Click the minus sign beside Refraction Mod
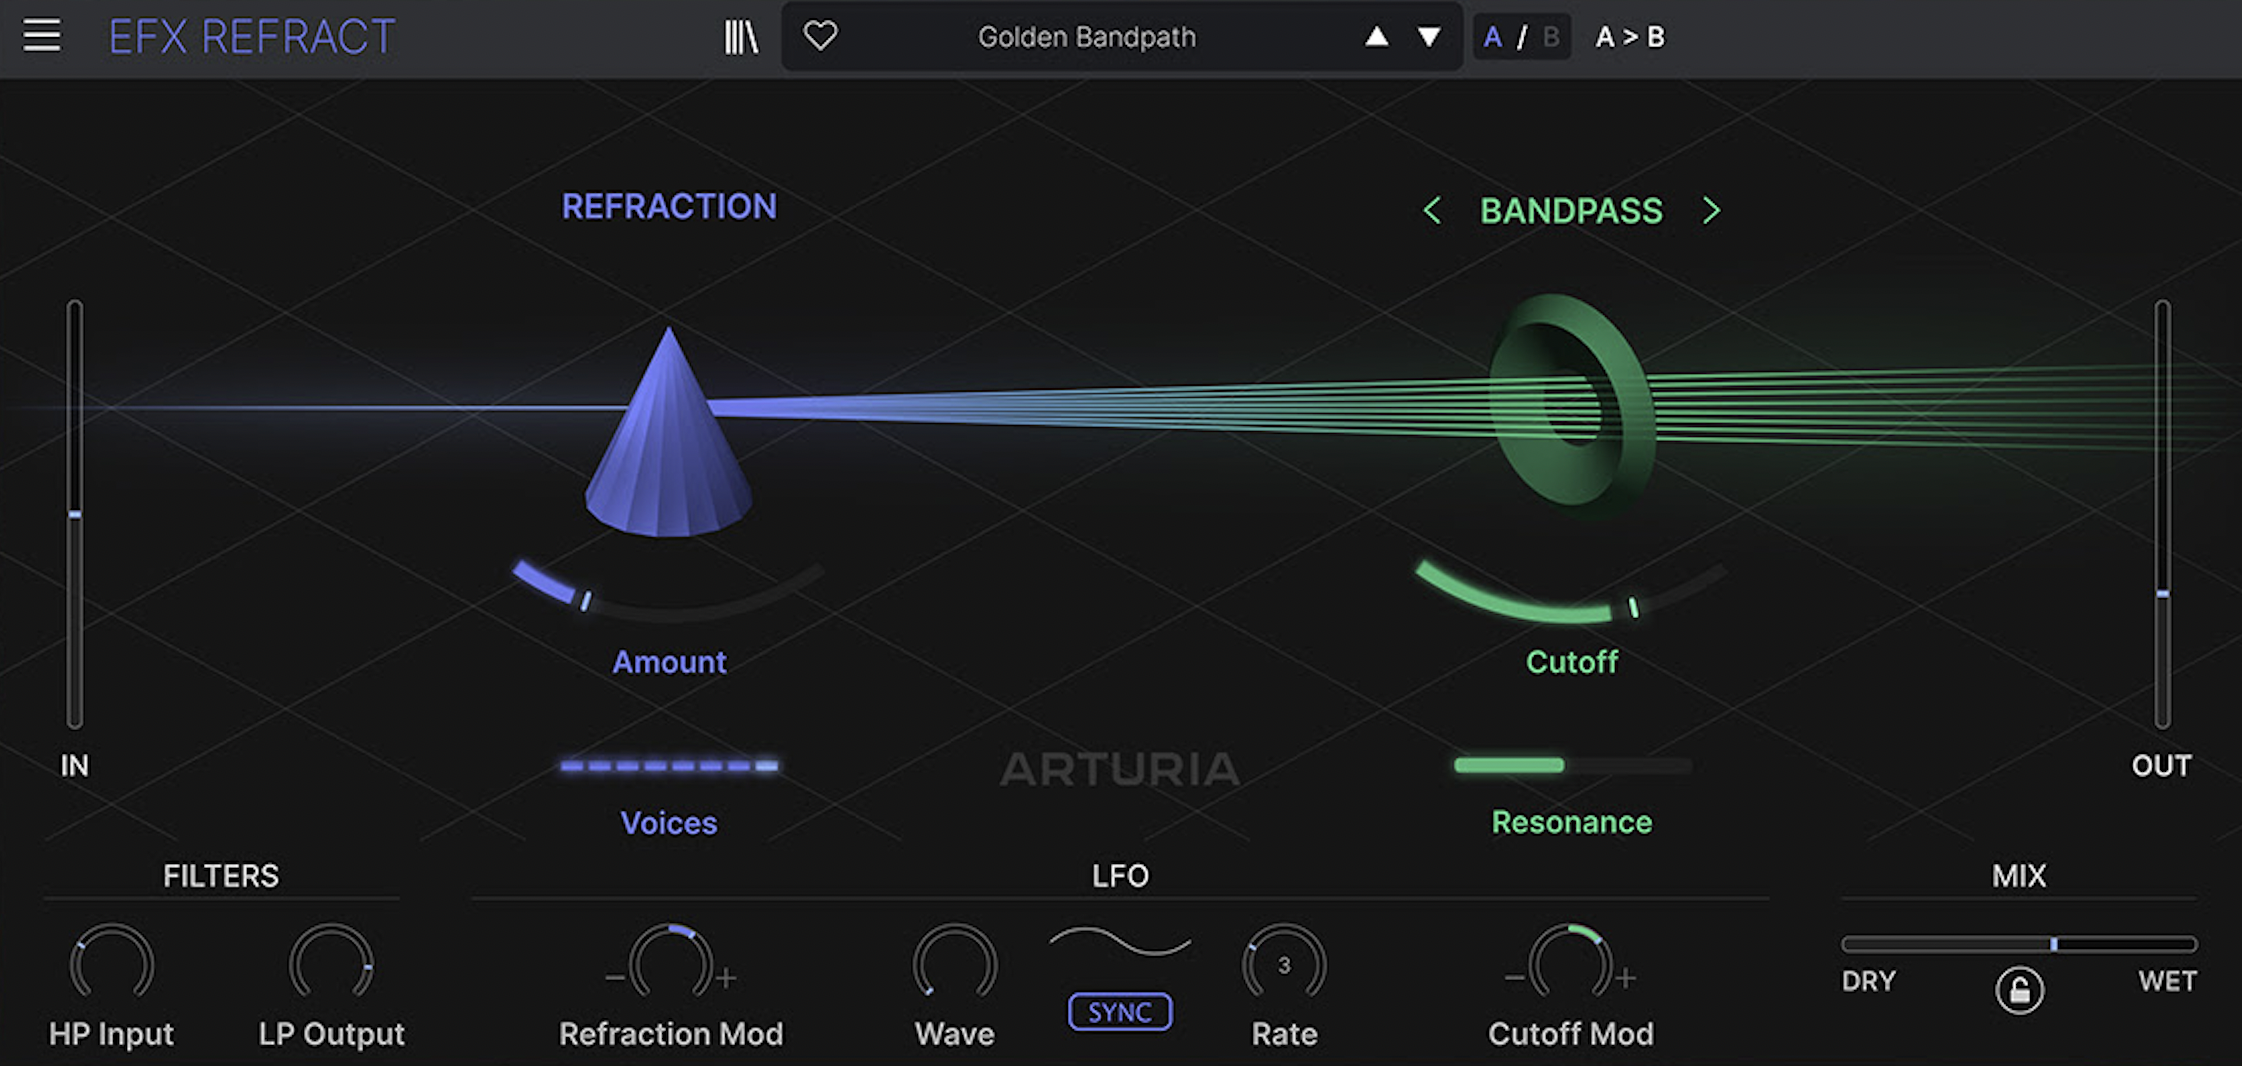The width and height of the screenshot is (2242, 1066). coord(615,977)
